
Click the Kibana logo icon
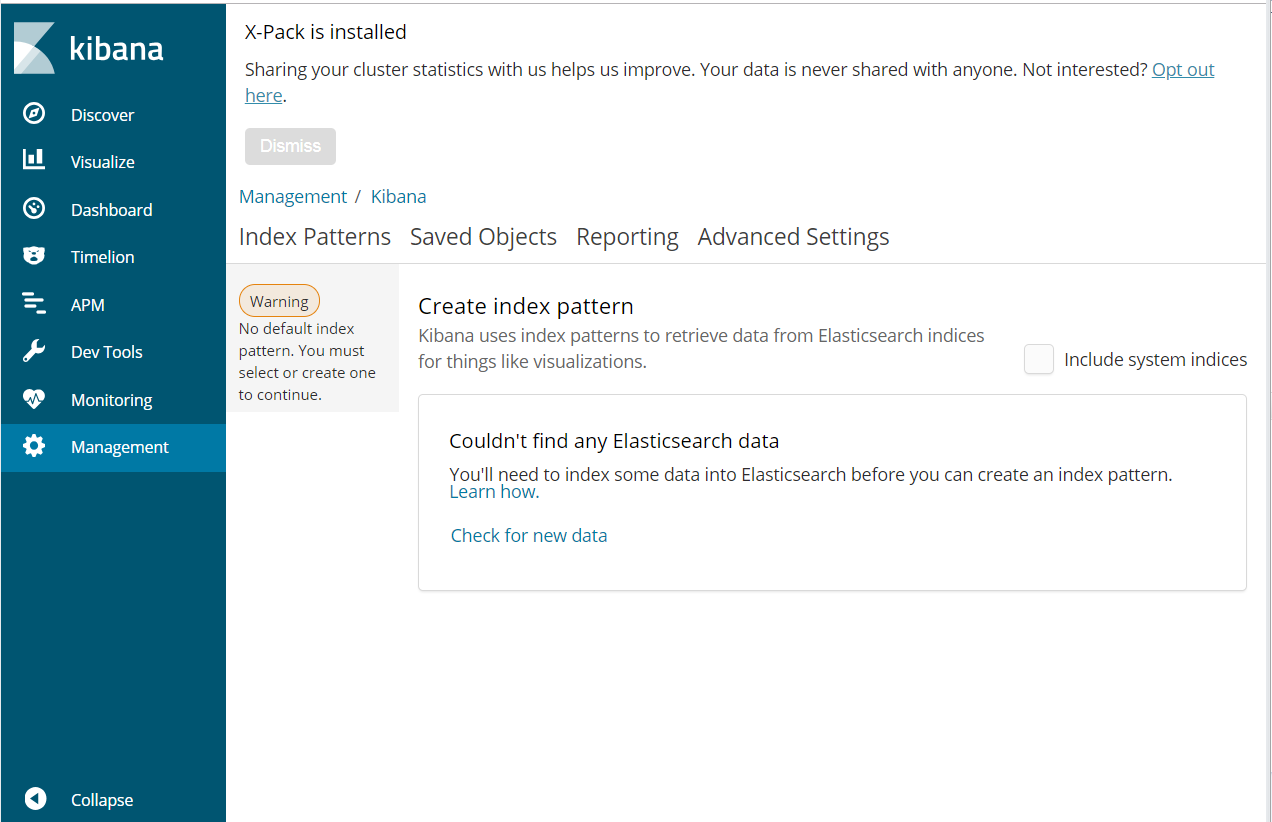point(35,48)
